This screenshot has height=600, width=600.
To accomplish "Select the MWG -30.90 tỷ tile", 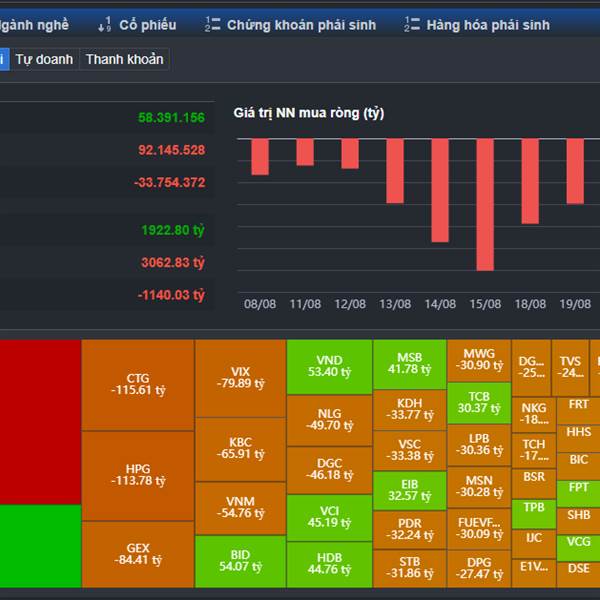I will [479, 360].
